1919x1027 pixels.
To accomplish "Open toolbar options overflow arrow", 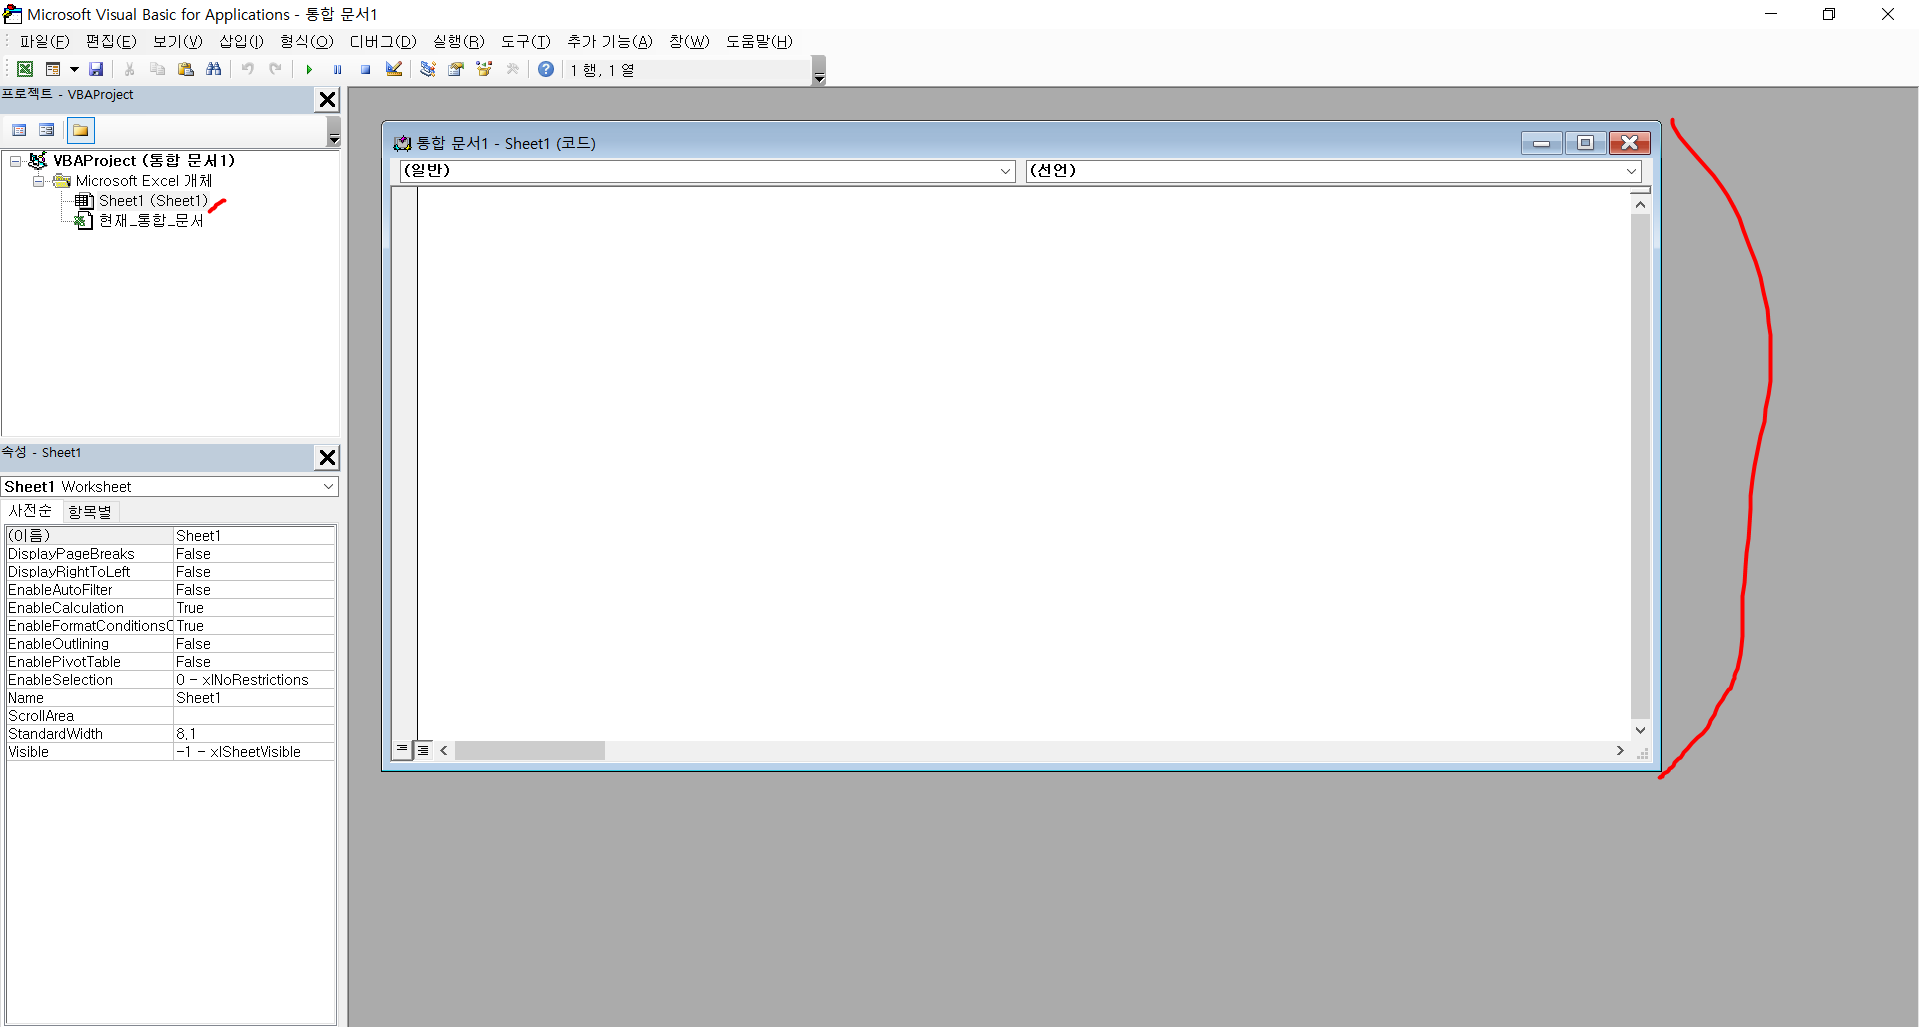I will point(819,71).
